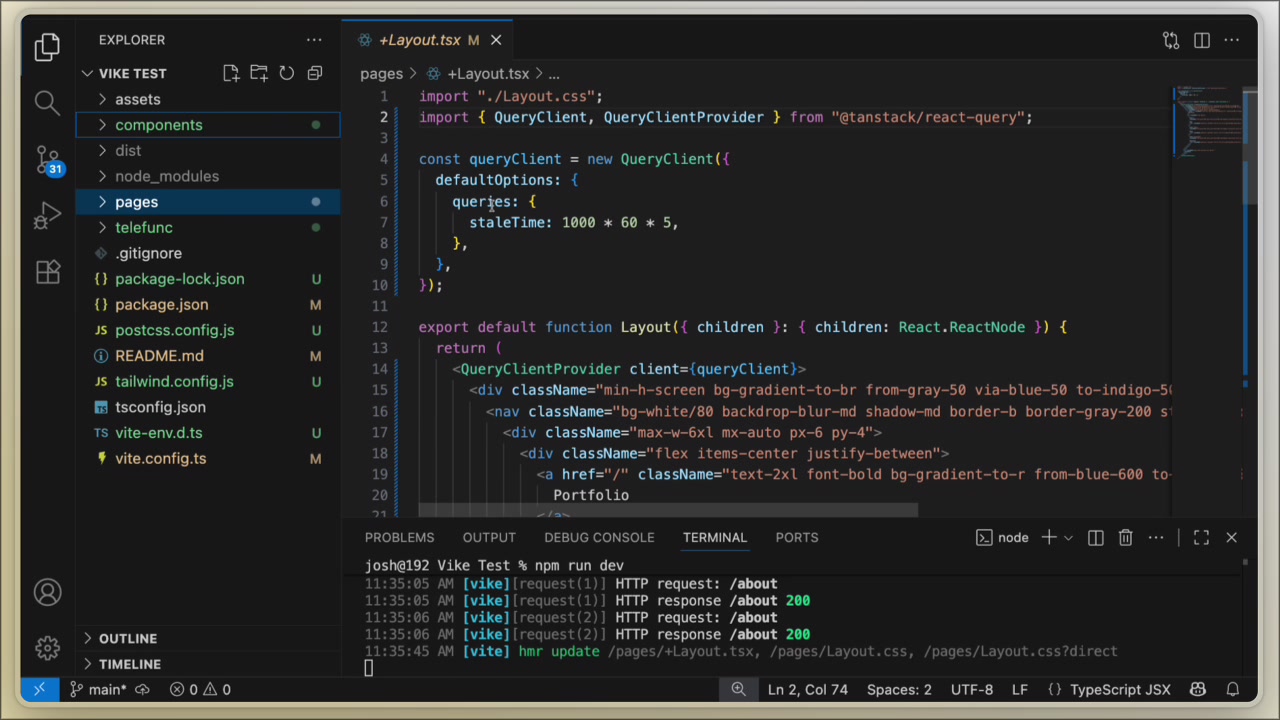This screenshot has width=1280, height=720.
Task: Kill the active terminal
Action: [1125, 537]
